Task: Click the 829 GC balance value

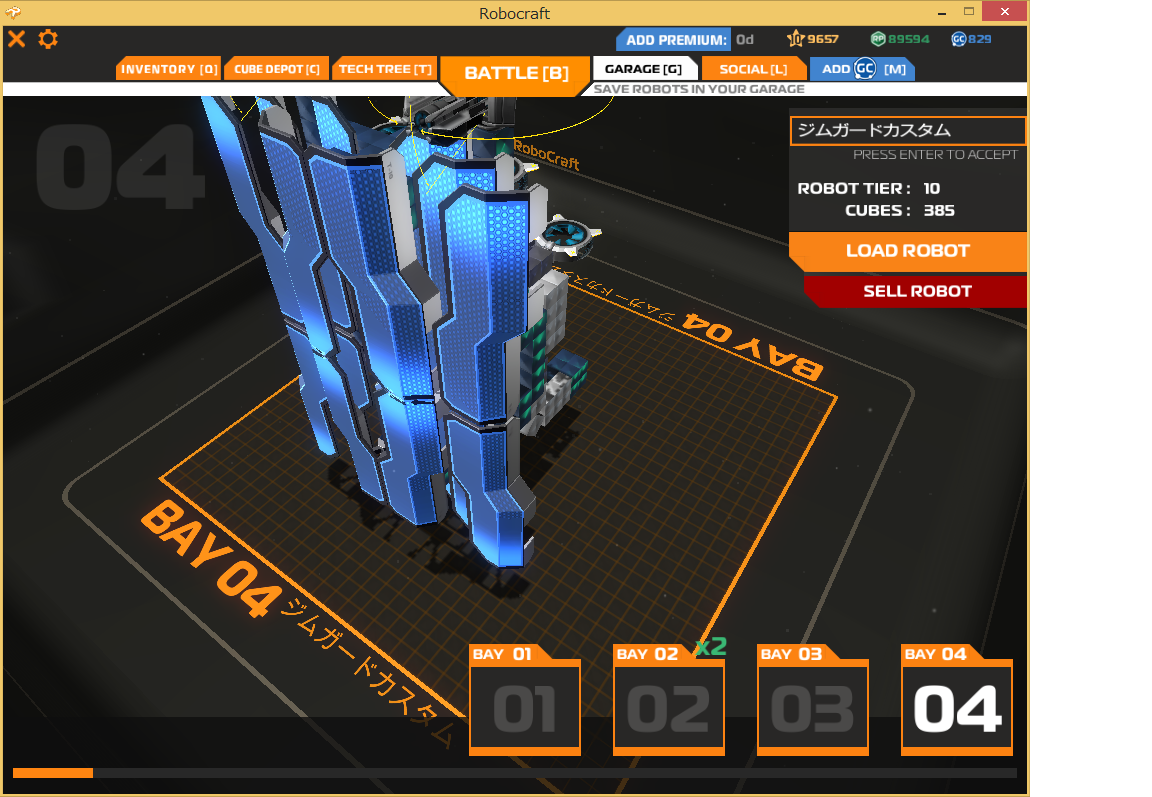Action: tap(979, 39)
